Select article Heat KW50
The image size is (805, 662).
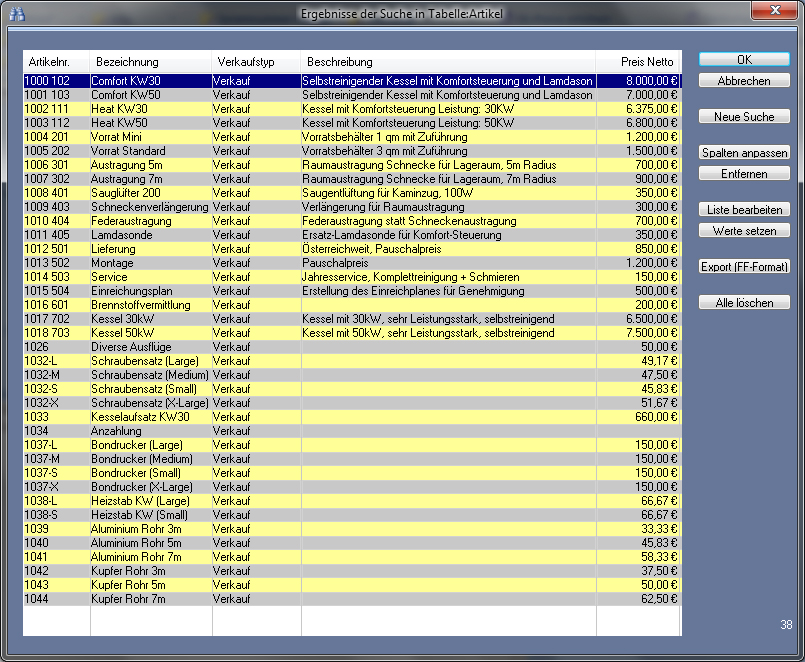(352, 123)
